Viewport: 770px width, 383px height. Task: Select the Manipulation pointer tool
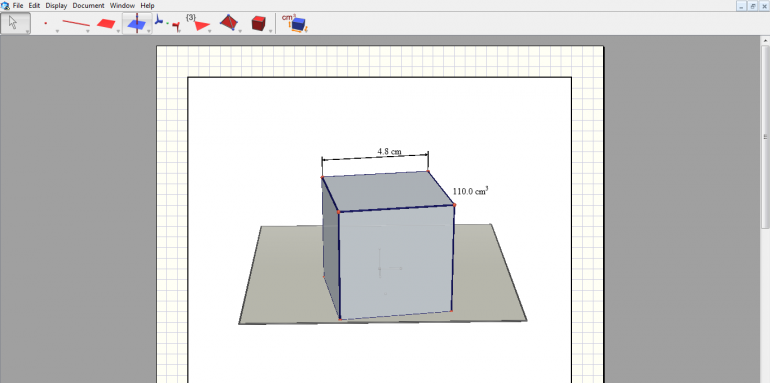coord(15,23)
